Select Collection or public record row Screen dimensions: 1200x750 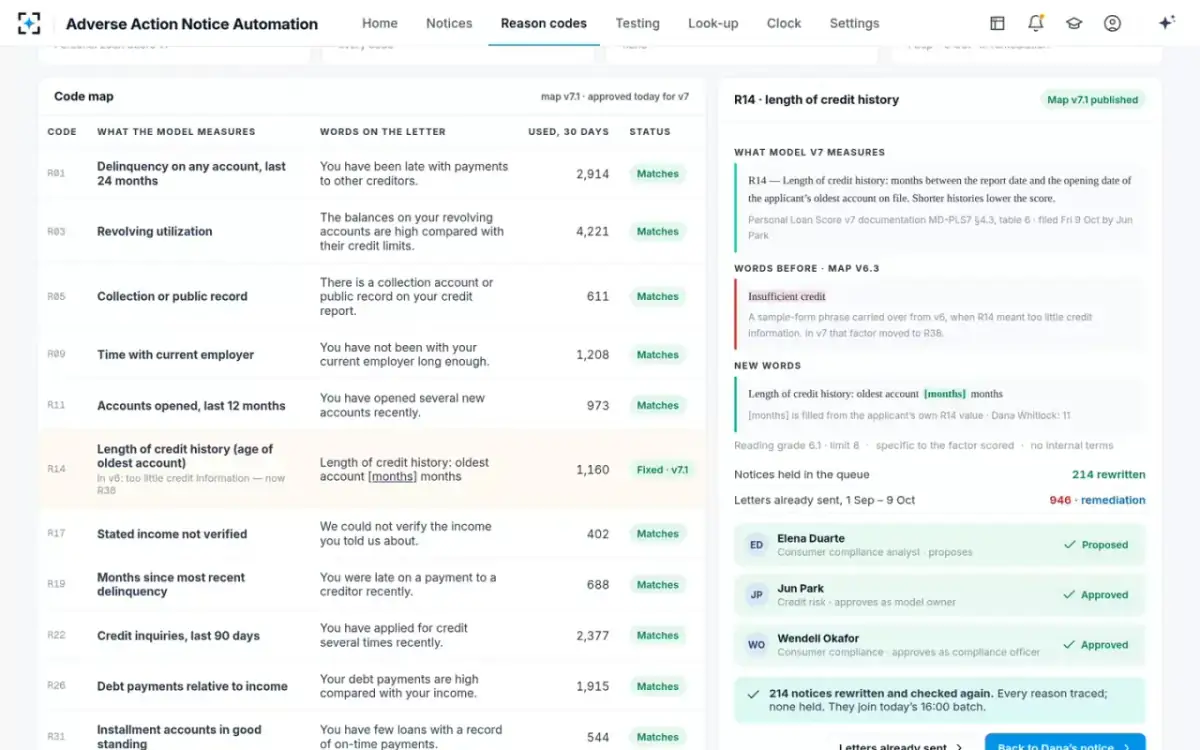(372, 296)
